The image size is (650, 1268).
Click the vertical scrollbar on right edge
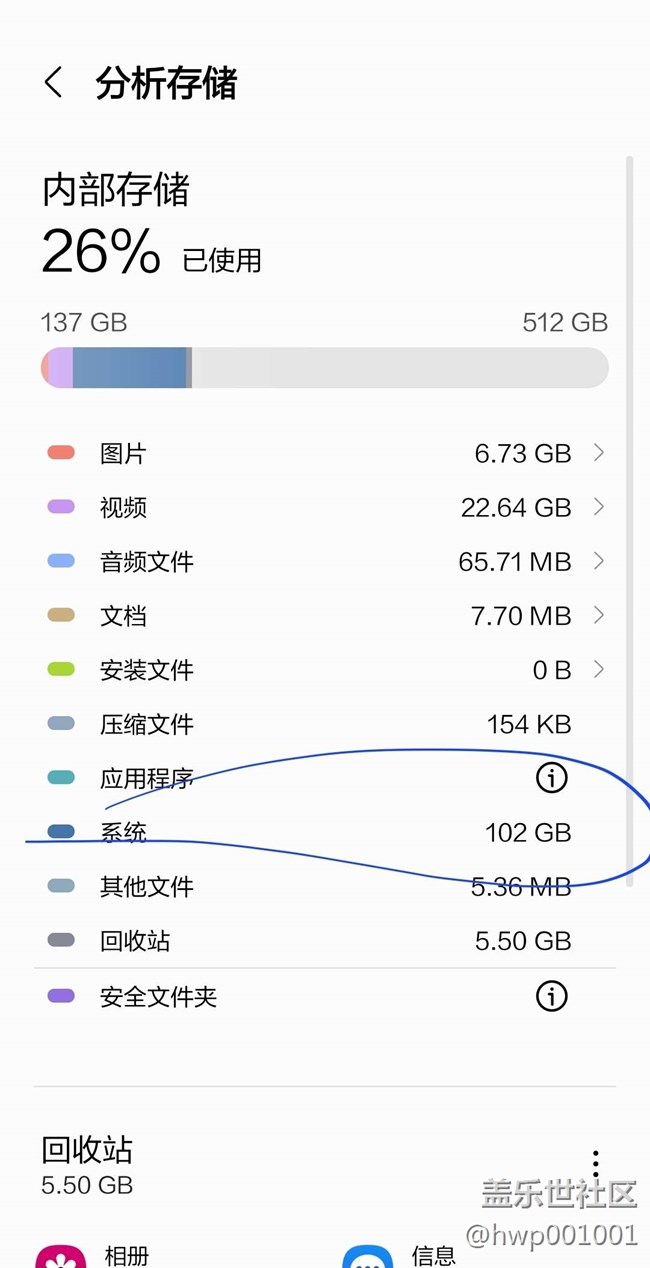pos(629,520)
